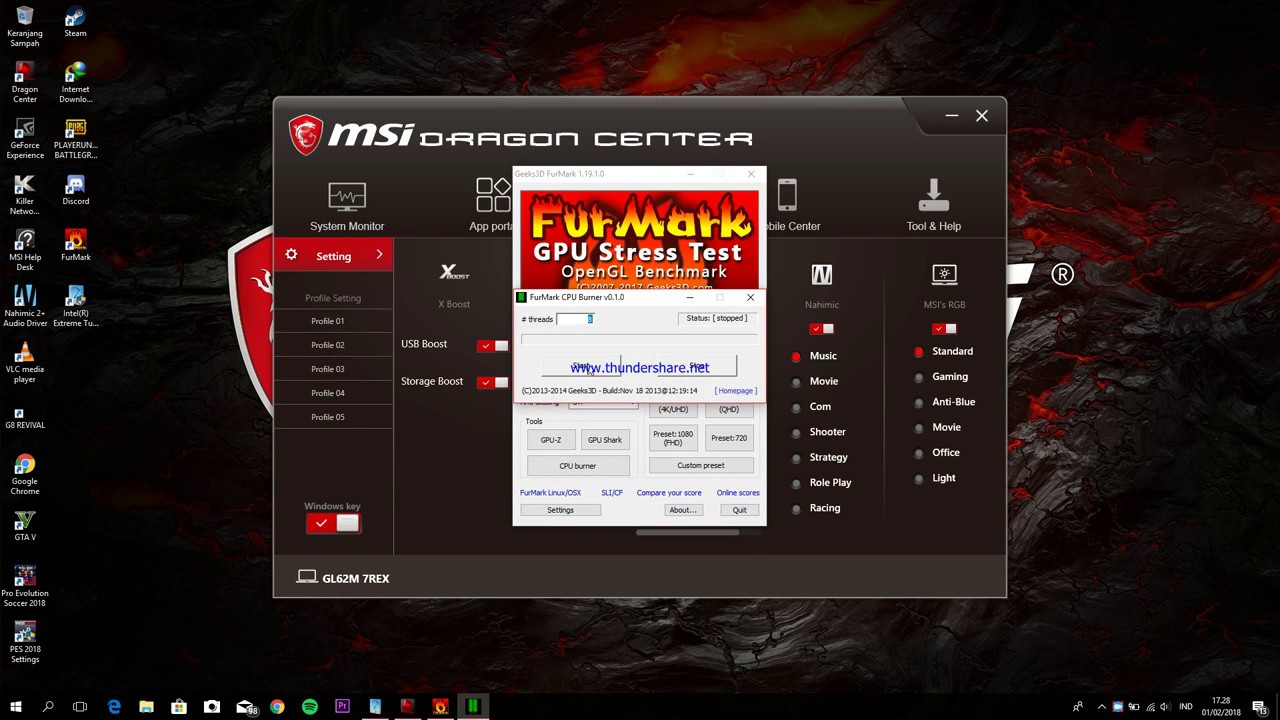Open Task View in taskbar
Image resolution: width=1280 pixels, height=720 pixels.
tap(80, 707)
